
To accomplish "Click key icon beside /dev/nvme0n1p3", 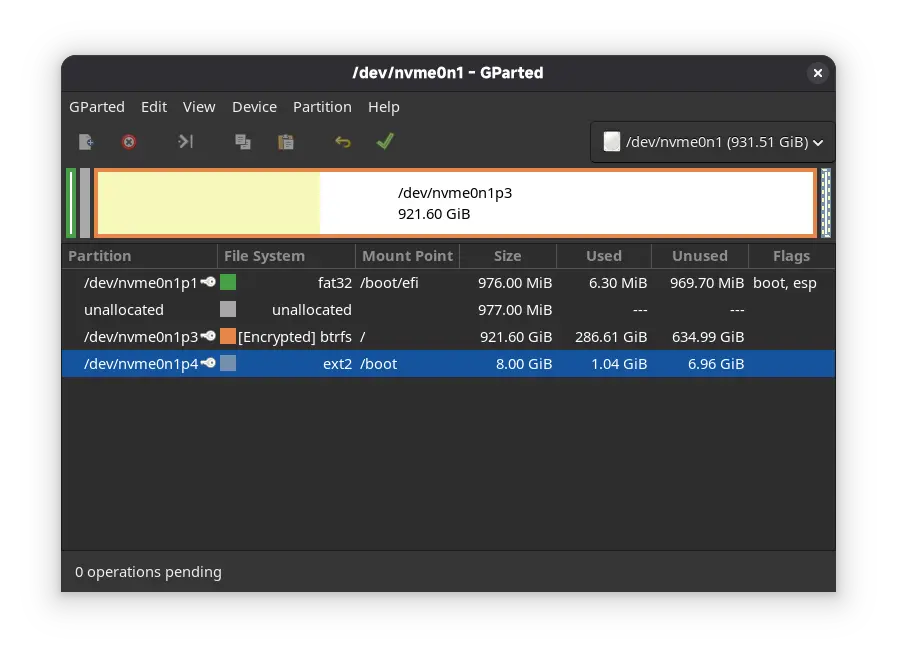I will pyautogui.click(x=208, y=336).
